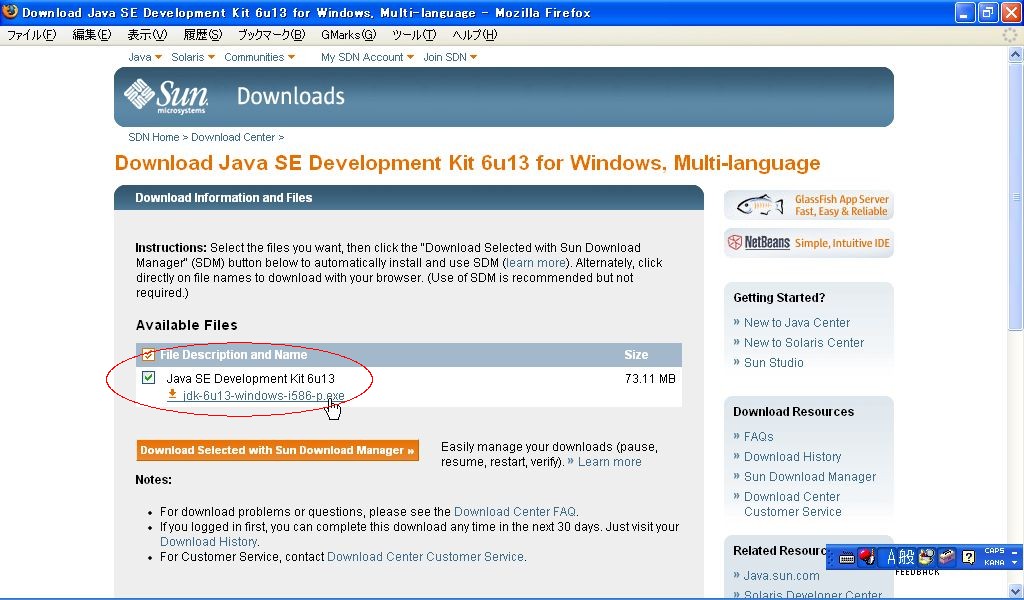Open the IME tools toolbox icon
Image resolution: width=1024 pixels, height=600 pixels.
point(947,557)
